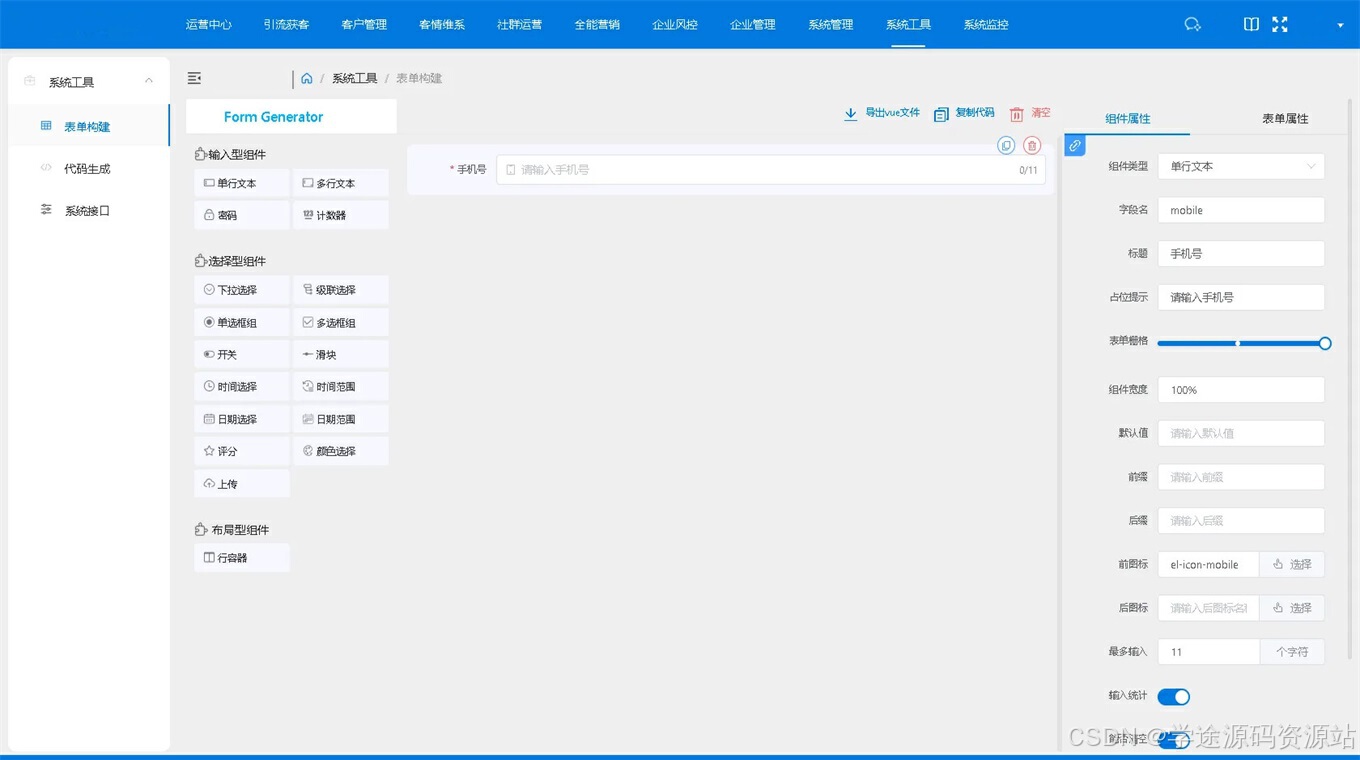Click the 前缀 input field
Image resolution: width=1360 pixels, height=760 pixels.
pos(1241,477)
